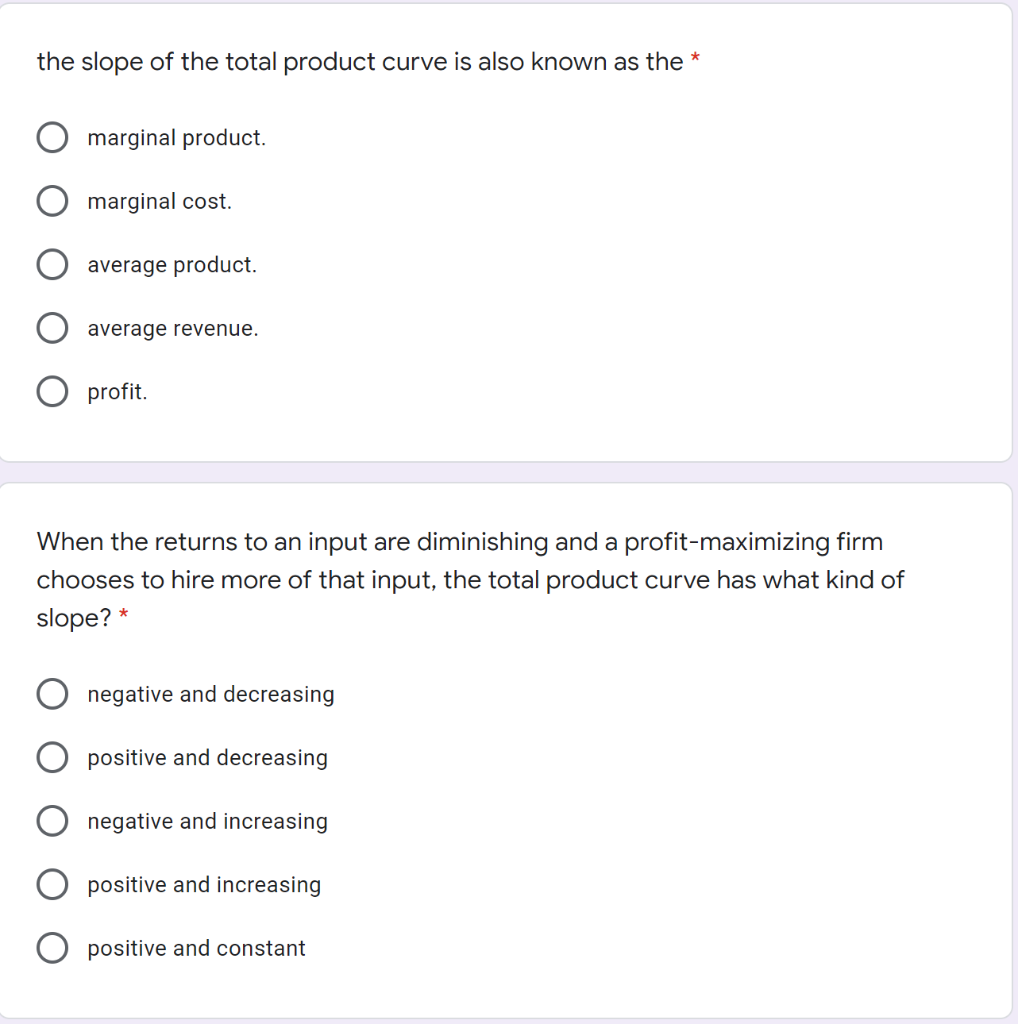The height and width of the screenshot is (1024, 1018).
Task: Click the total product curve question text
Action: [x=360, y=61]
